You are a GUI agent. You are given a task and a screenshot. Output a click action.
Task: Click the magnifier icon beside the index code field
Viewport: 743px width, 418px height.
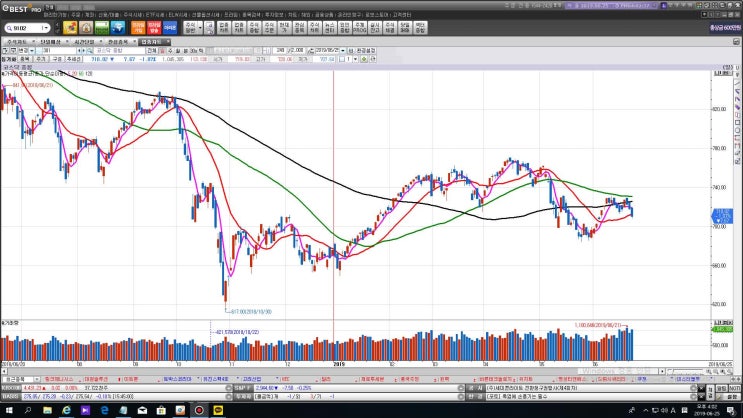coord(89,50)
